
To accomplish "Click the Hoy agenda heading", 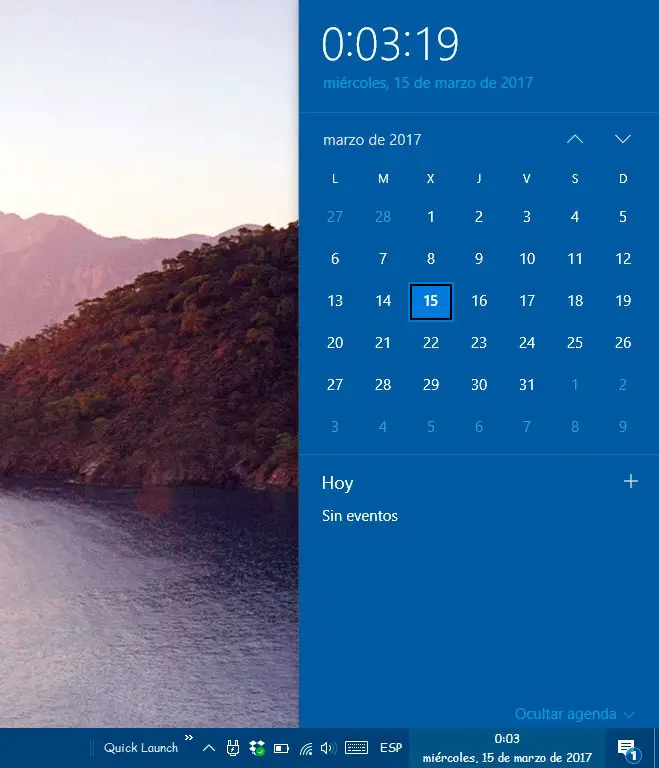I will [x=338, y=483].
